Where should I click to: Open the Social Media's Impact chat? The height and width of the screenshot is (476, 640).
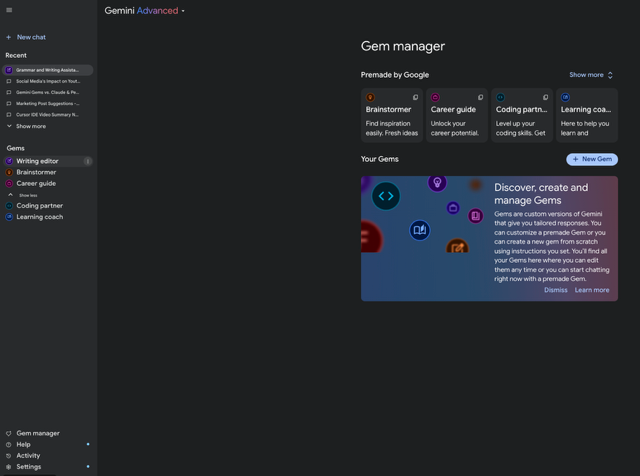point(48,81)
